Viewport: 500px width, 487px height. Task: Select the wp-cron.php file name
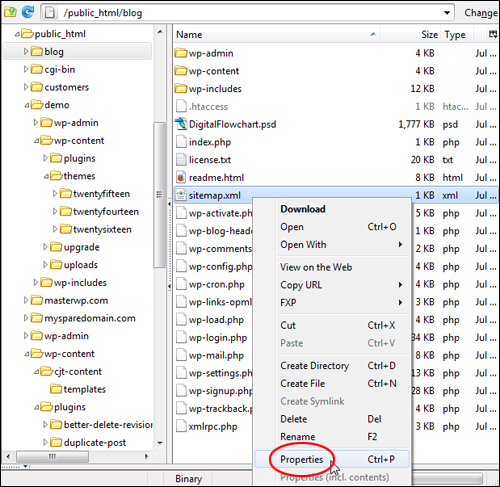(217, 284)
